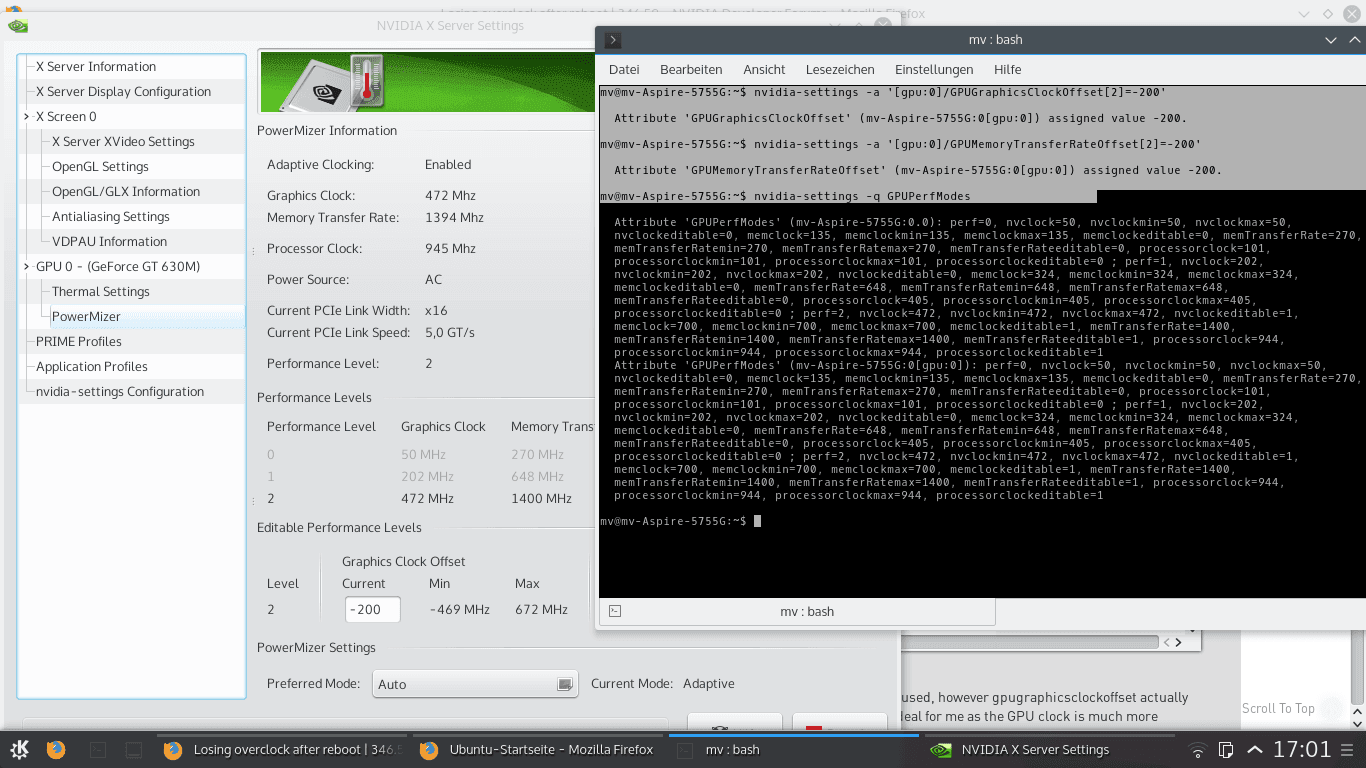Viewport: 1366px width, 768px height.
Task: Open OpenGL/GLX Information page
Action: [126, 191]
